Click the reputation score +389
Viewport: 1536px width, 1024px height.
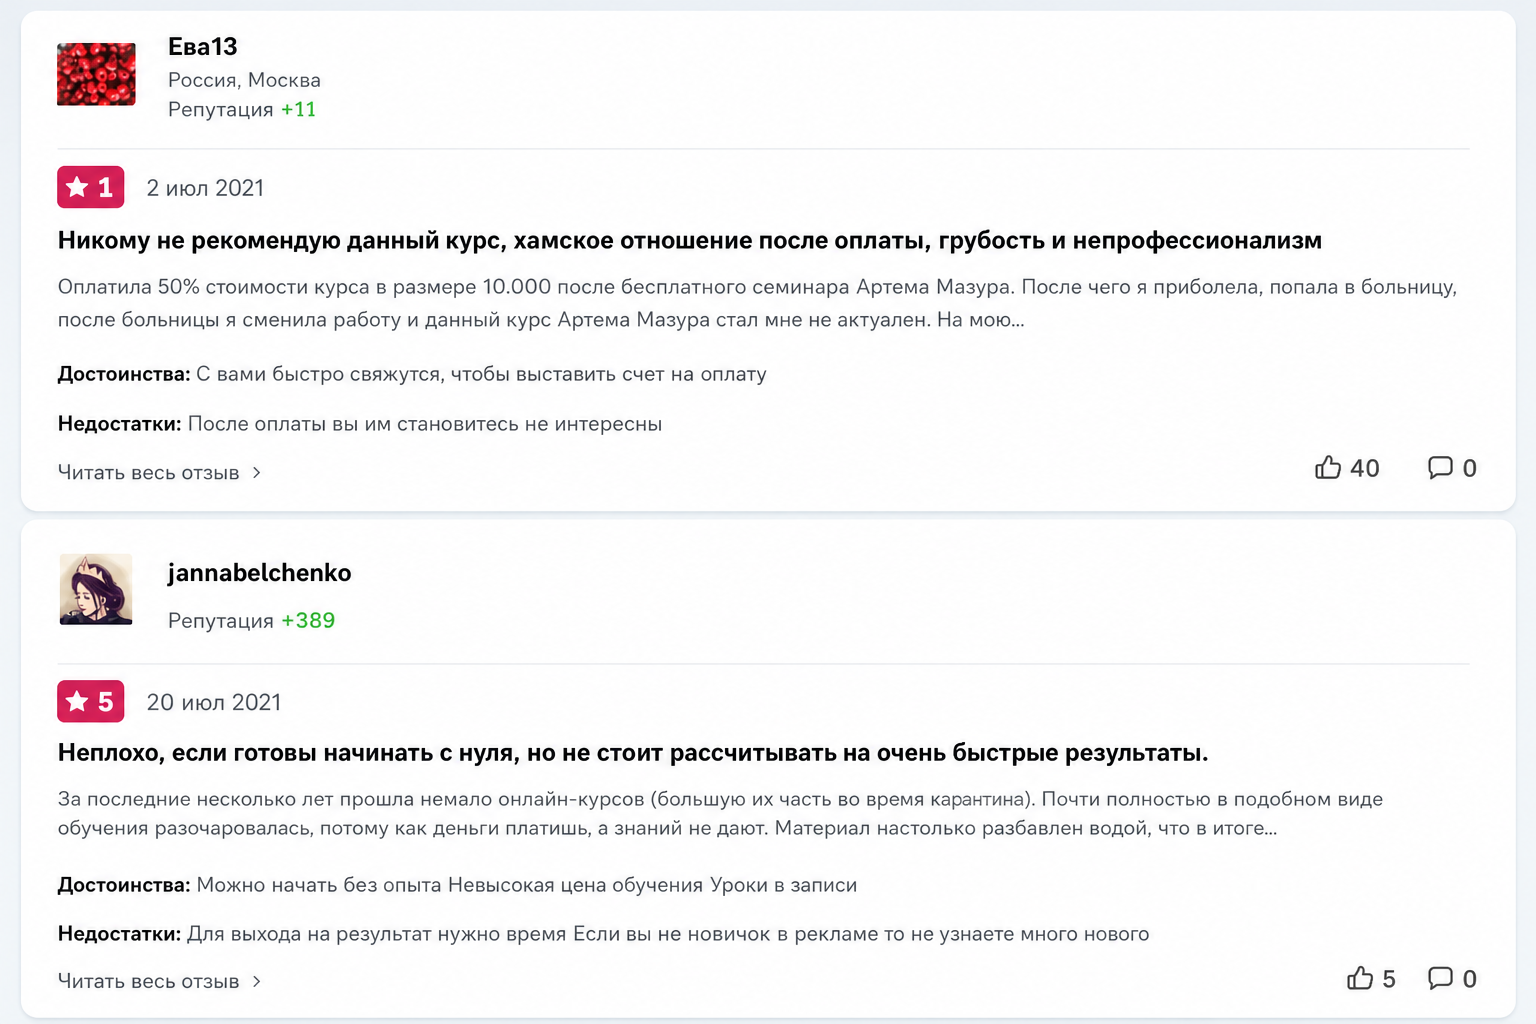[308, 621]
